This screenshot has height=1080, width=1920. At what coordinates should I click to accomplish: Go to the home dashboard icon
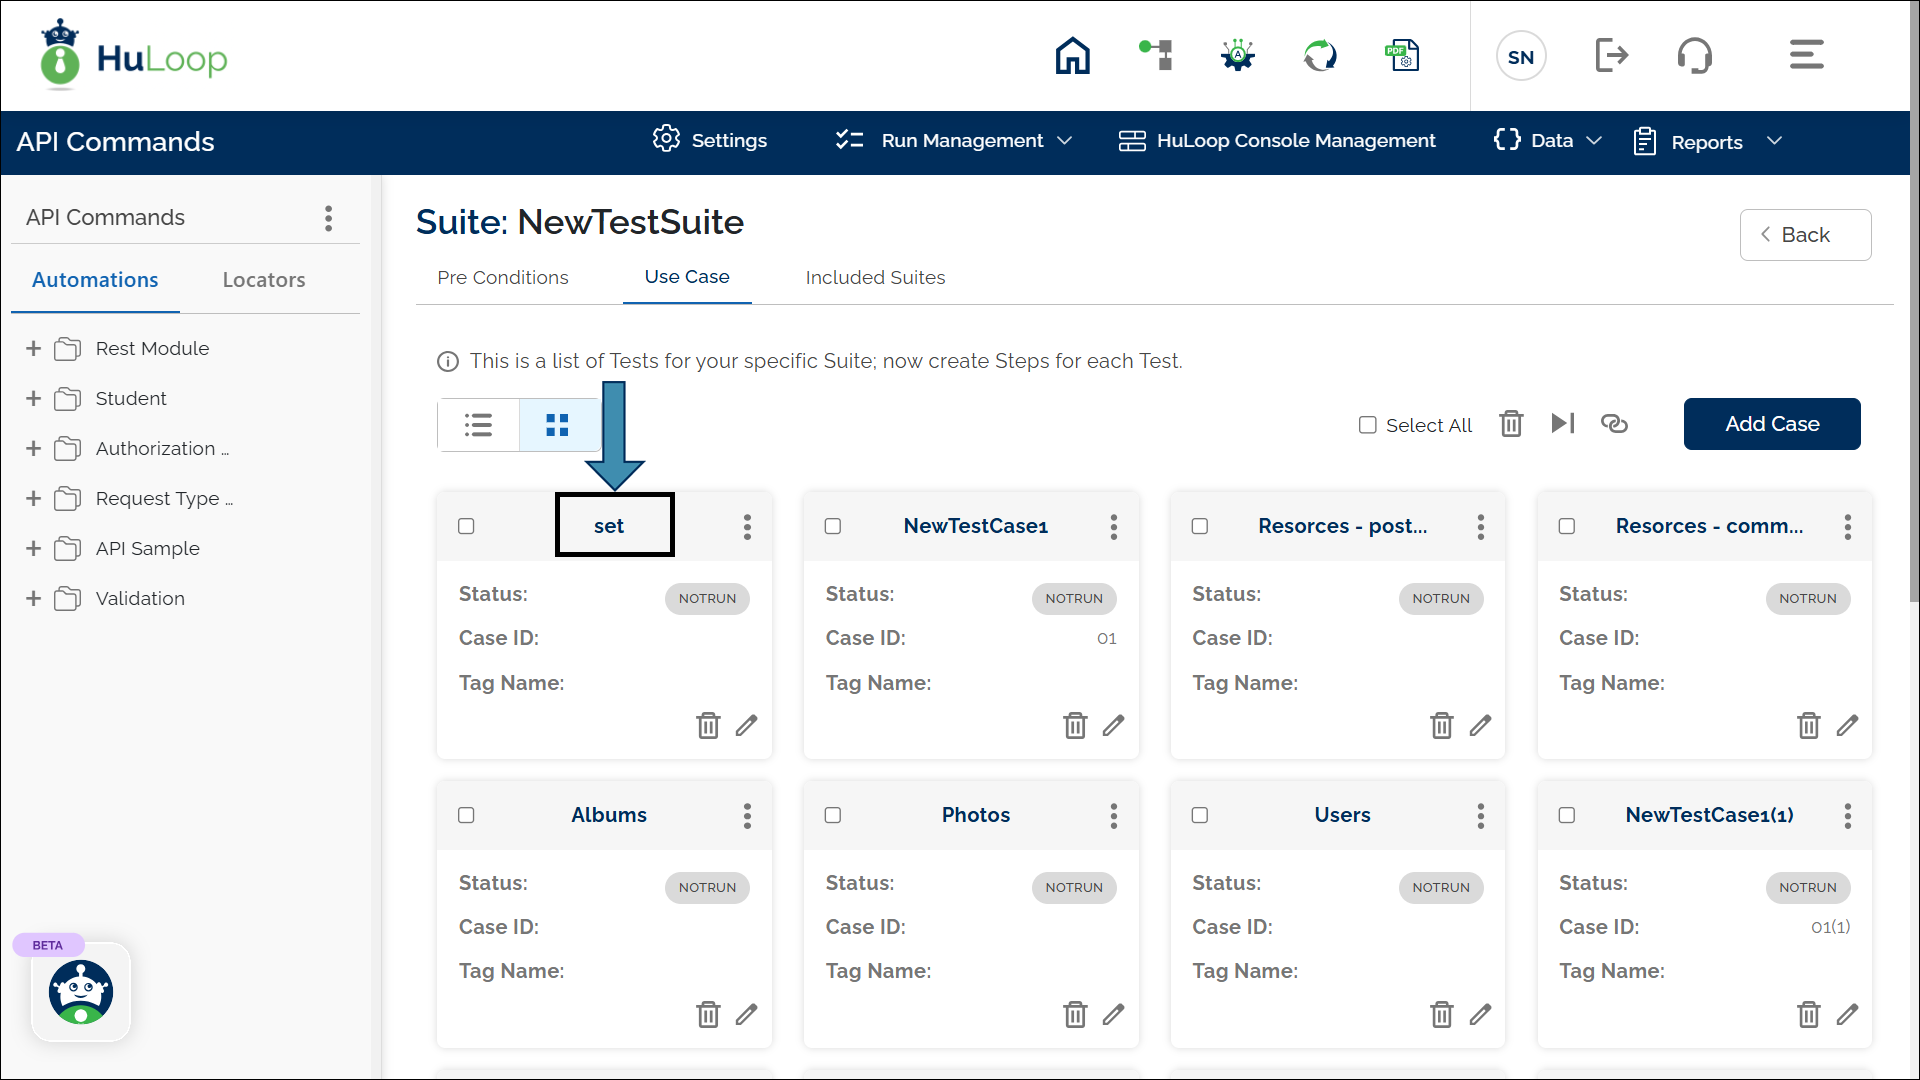click(1072, 56)
